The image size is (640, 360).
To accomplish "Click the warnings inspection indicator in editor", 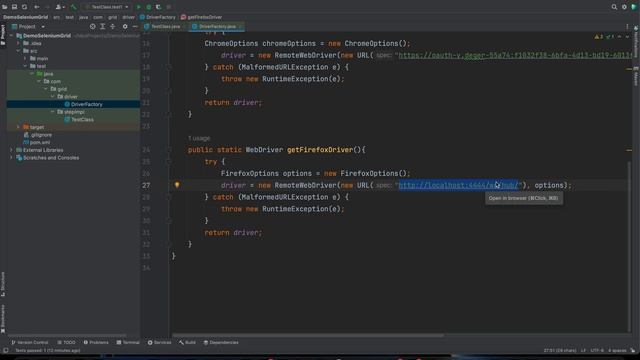I will tap(599, 37).
